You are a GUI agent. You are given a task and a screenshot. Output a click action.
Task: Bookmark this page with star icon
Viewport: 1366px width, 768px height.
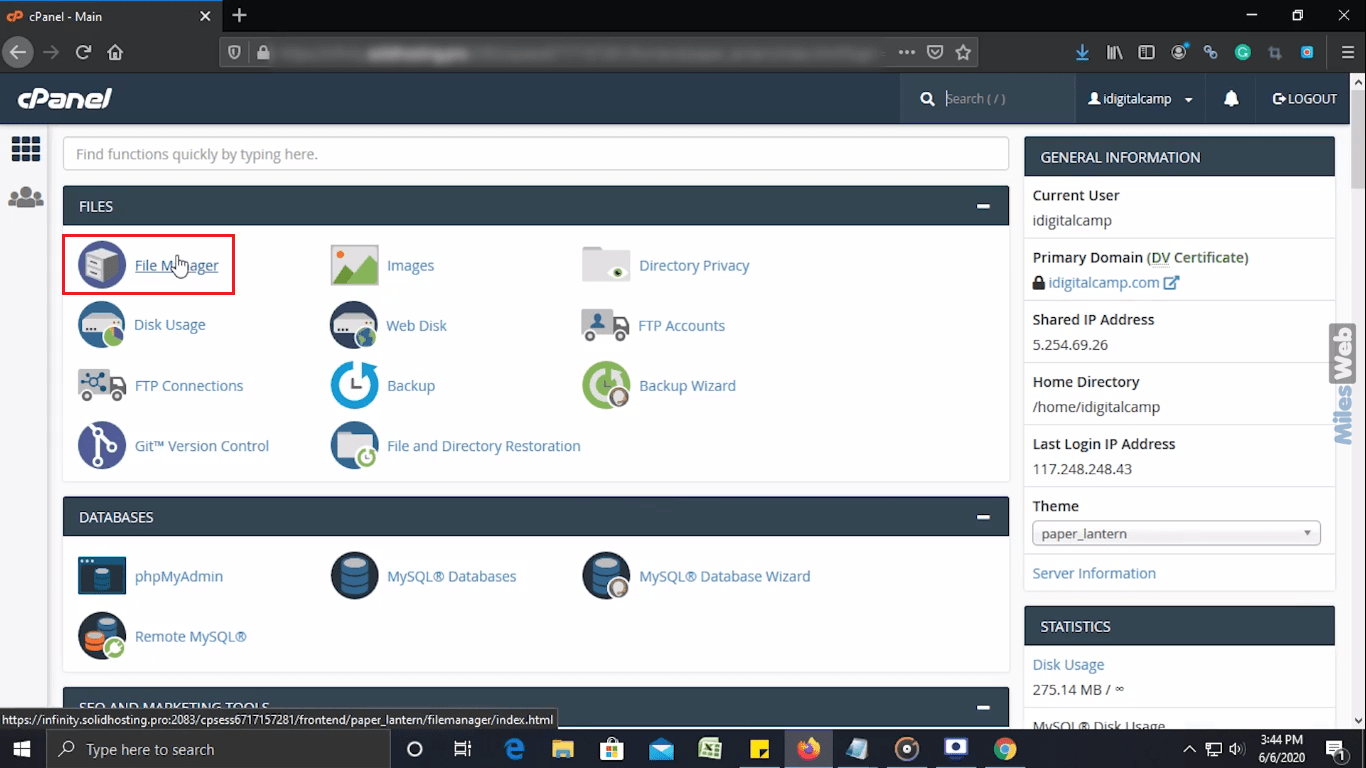point(963,52)
